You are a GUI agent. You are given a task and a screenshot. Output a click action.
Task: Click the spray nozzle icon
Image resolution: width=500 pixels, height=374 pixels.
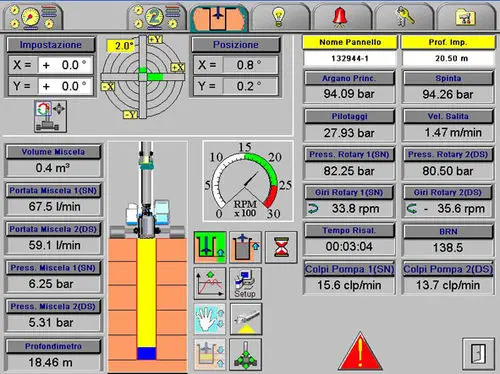coord(246,319)
